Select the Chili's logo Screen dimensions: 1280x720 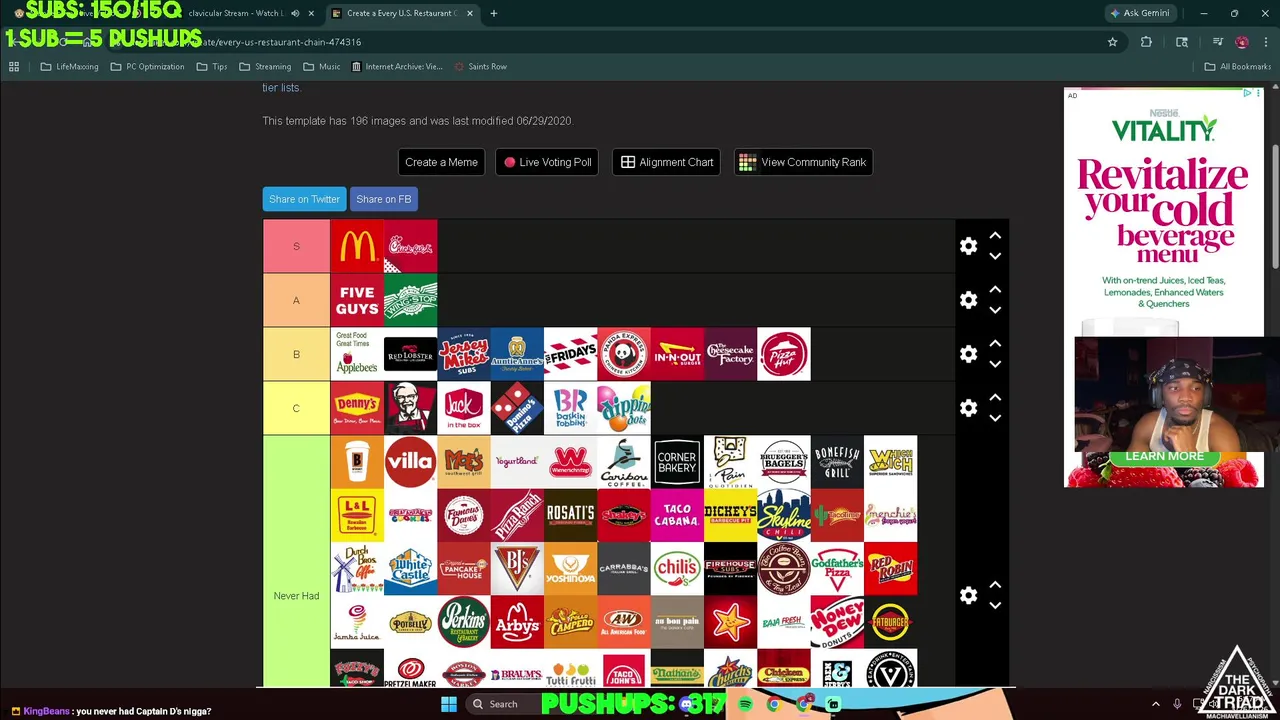[677, 569]
